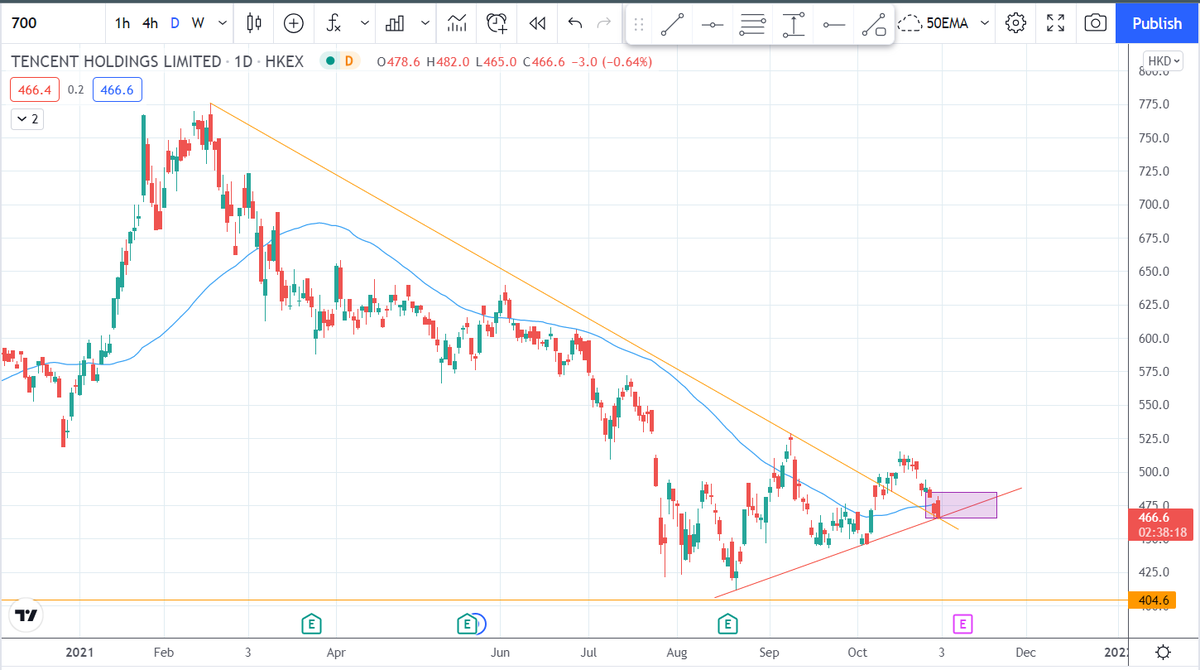This screenshot has width=1200, height=670.
Task: Switch to the 1h timeframe
Action: (122, 22)
